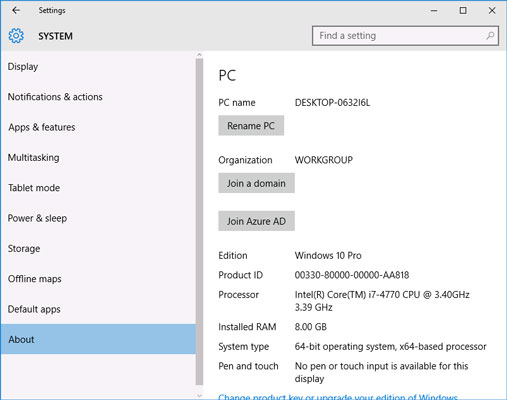This screenshot has width=507, height=400.
Task: Click the WORKGROUP organization value
Action: point(324,160)
